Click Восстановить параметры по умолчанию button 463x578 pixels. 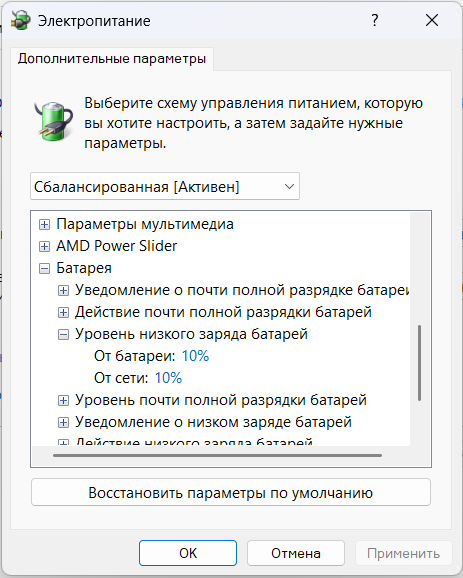[231, 492]
